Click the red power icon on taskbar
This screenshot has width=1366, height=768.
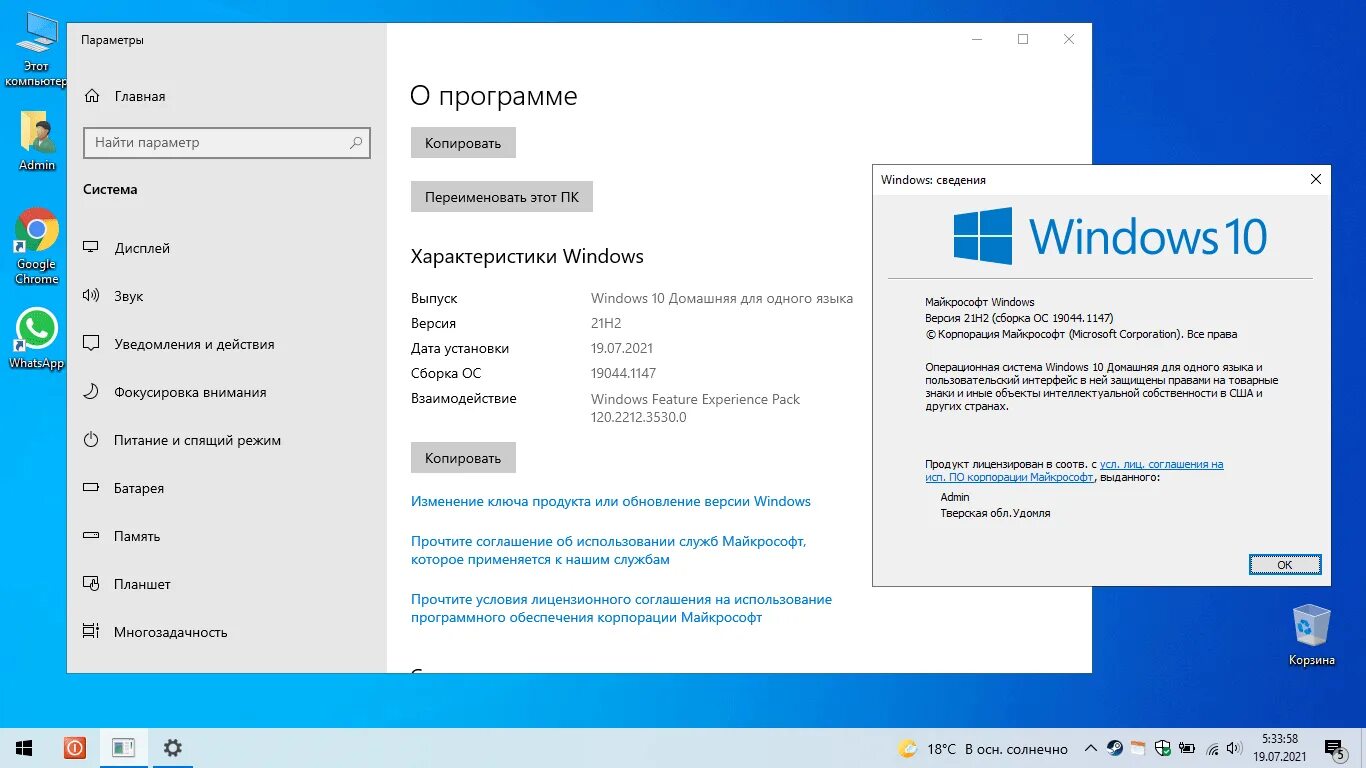75,748
